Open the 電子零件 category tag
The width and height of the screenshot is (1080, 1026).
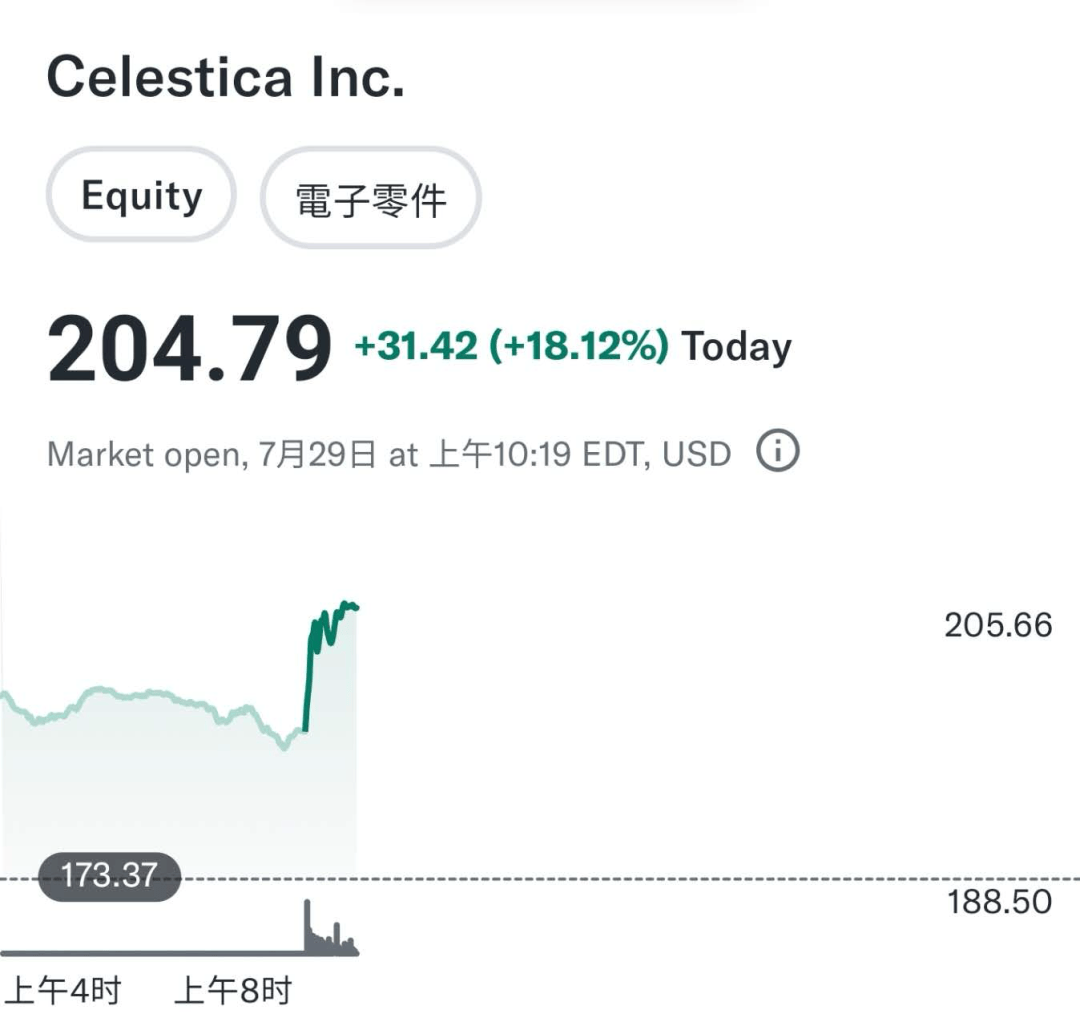(x=371, y=198)
